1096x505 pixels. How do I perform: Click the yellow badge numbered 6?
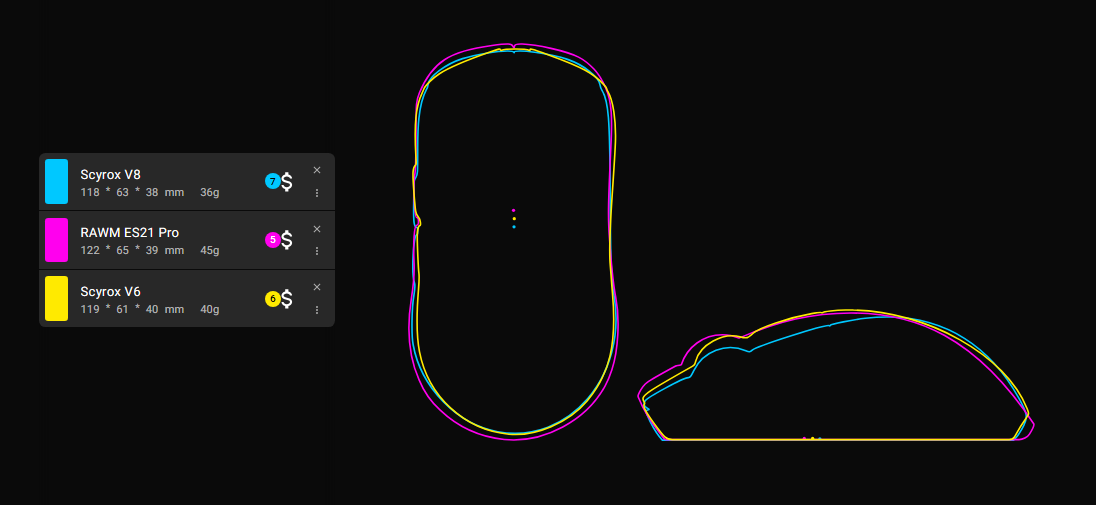click(x=272, y=299)
